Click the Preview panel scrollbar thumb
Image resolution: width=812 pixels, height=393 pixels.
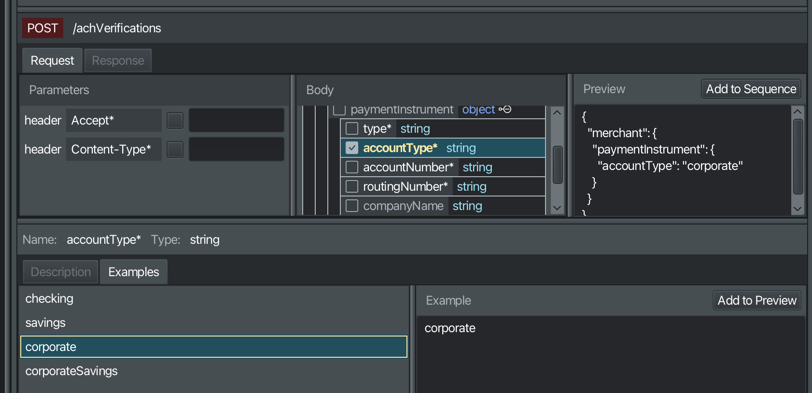coord(798,156)
